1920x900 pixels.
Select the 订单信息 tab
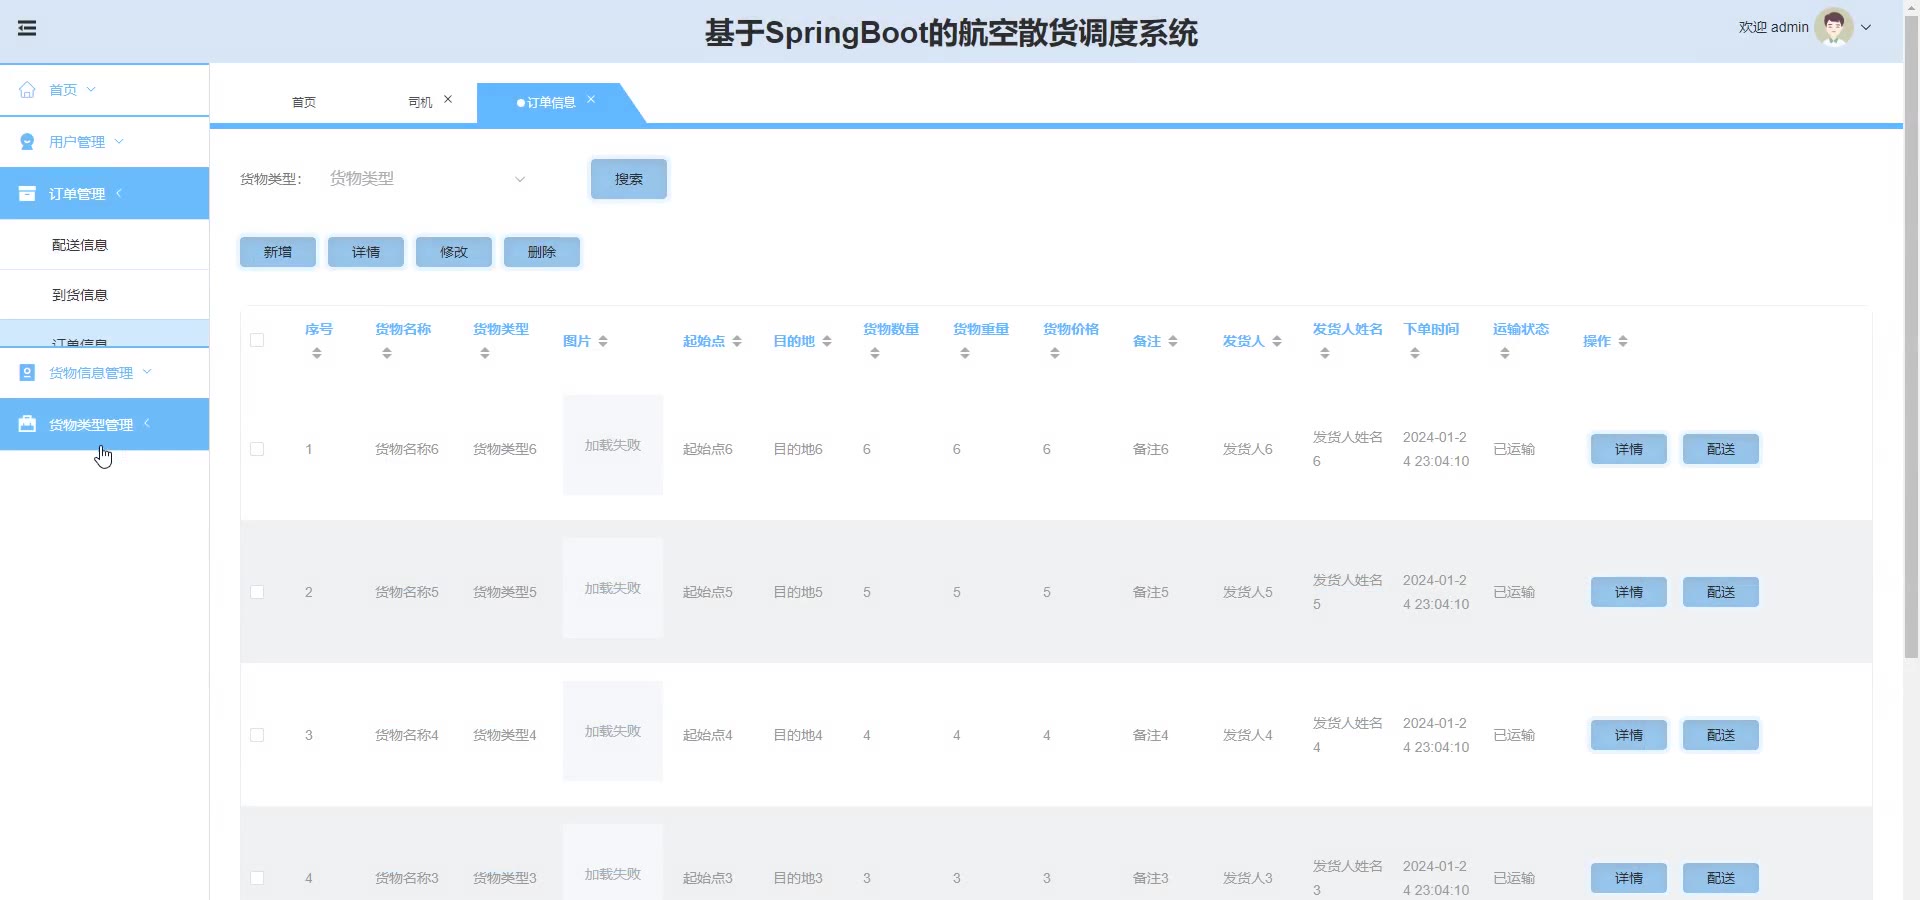click(551, 103)
